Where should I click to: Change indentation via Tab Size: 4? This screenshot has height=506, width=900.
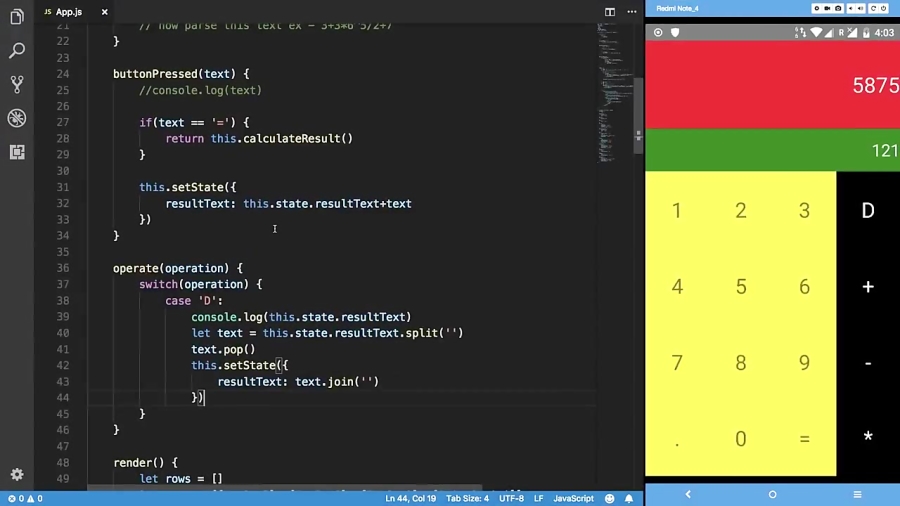tap(467, 499)
